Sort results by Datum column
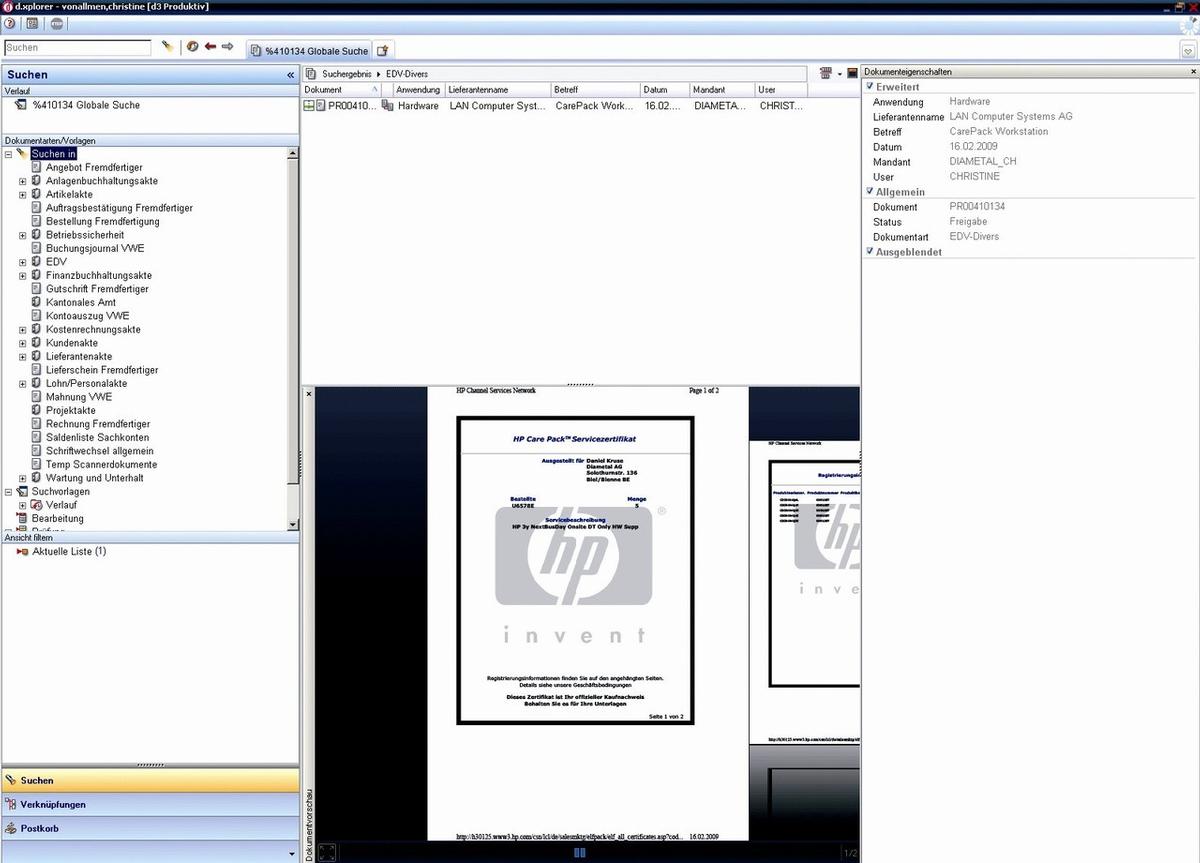1200x863 pixels. click(x=664, y=90)
